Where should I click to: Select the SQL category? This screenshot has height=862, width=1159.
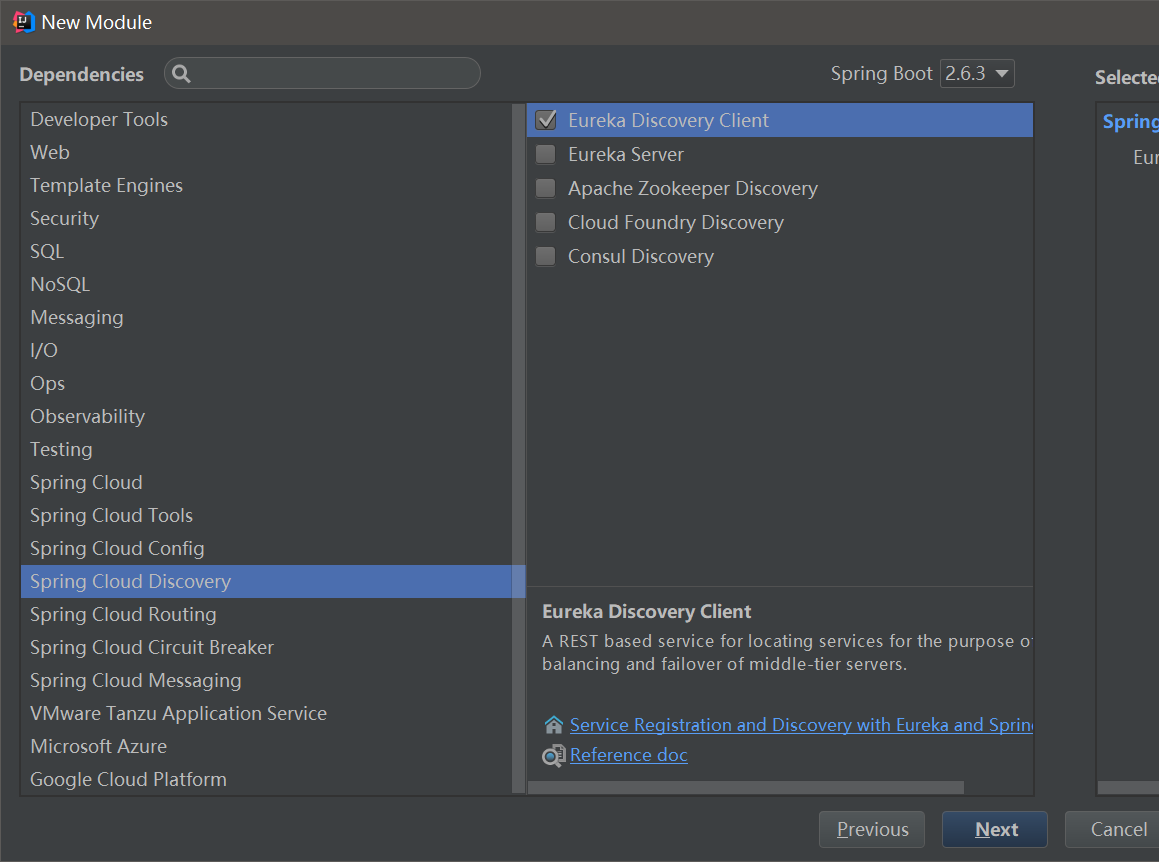266,251
